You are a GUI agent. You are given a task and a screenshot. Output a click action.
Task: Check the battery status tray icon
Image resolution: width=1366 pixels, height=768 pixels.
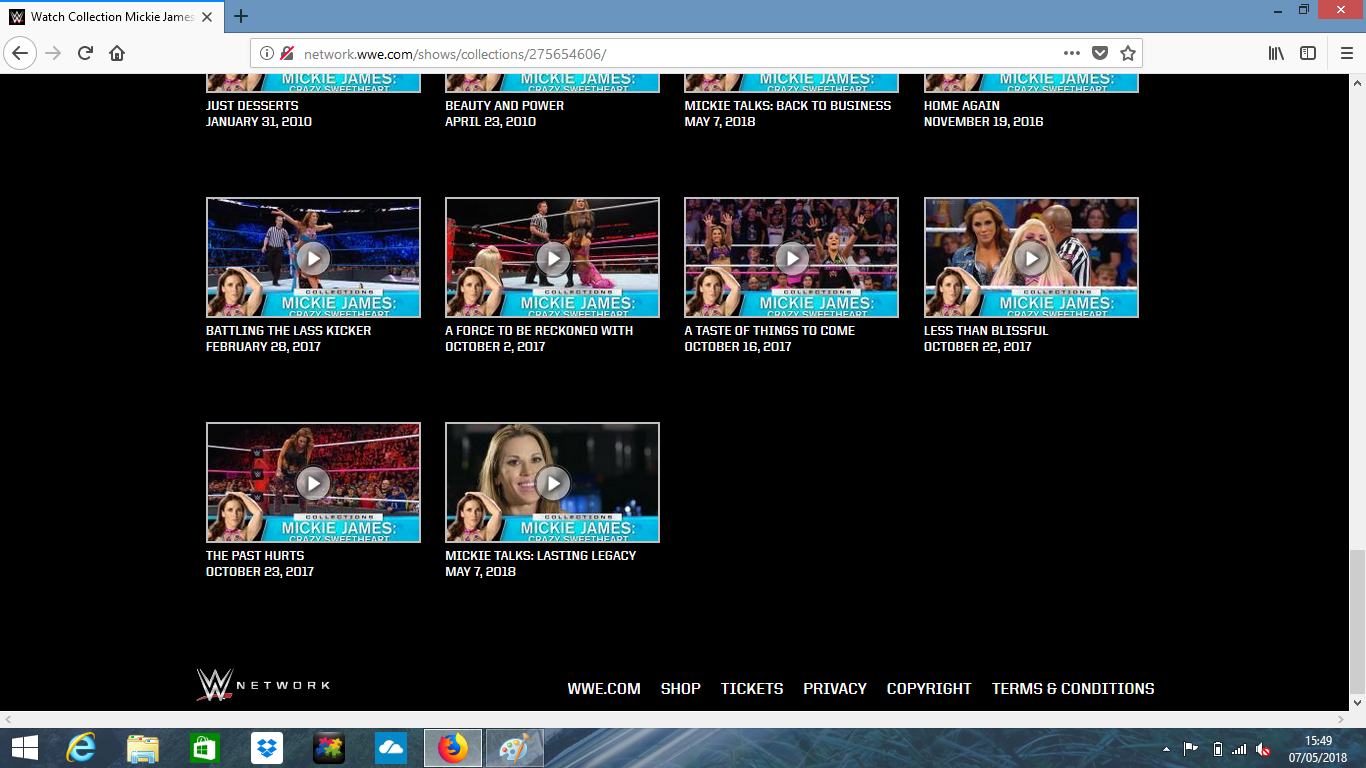click(x=1217, y=748)
